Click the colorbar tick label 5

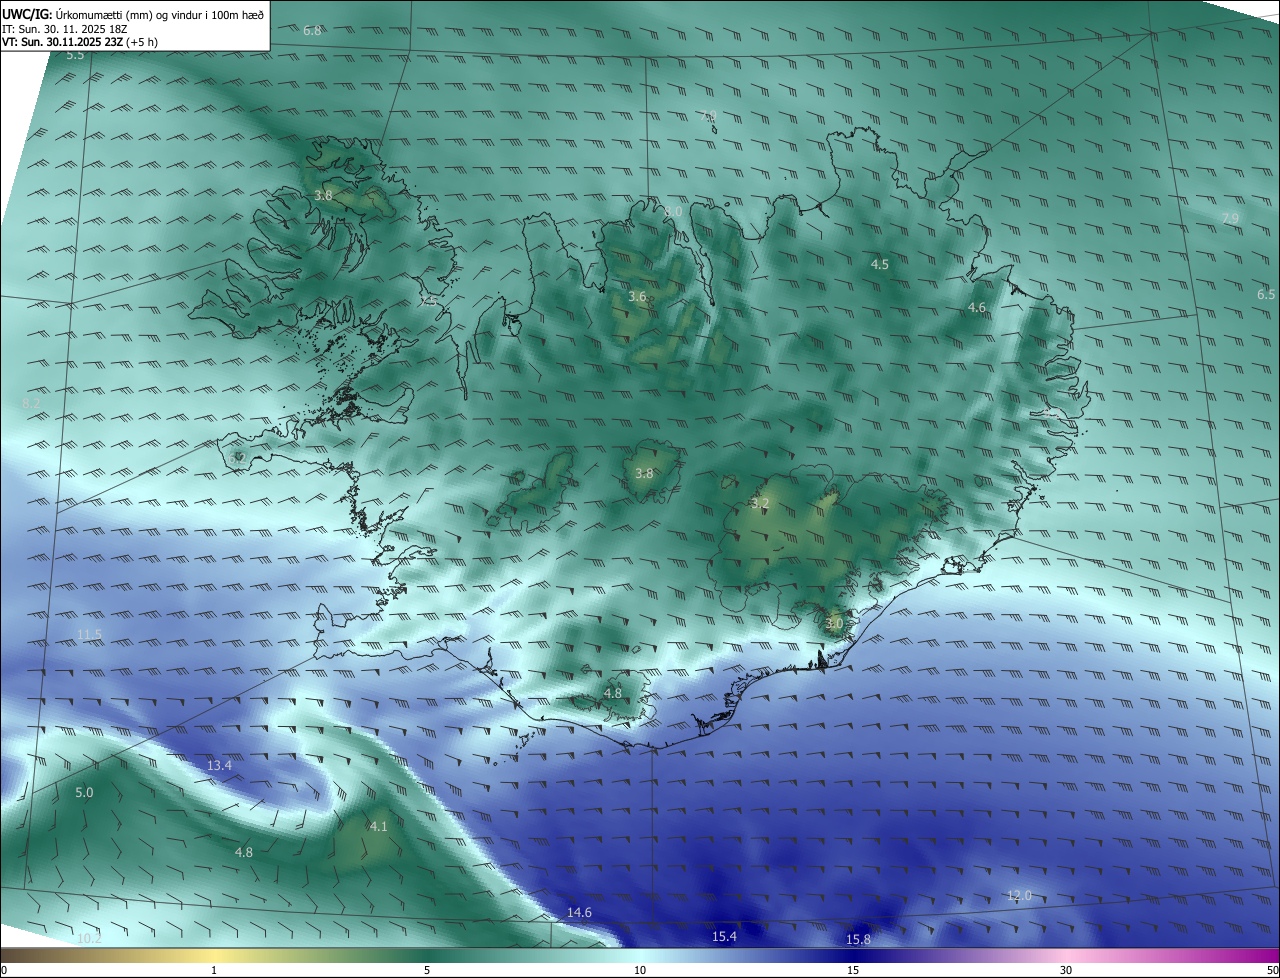pos(427,971)
